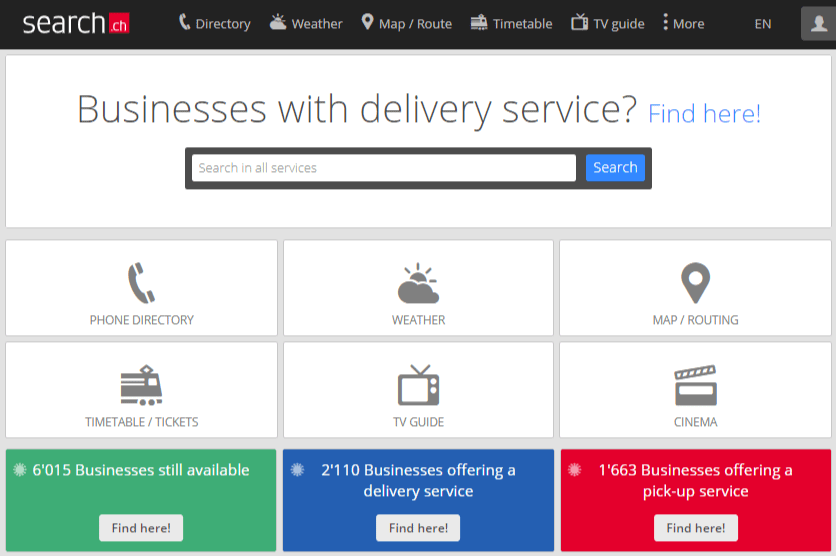Go to TV guide in top navigation
This screenshot has height=556, width=836.
[608, 23]
